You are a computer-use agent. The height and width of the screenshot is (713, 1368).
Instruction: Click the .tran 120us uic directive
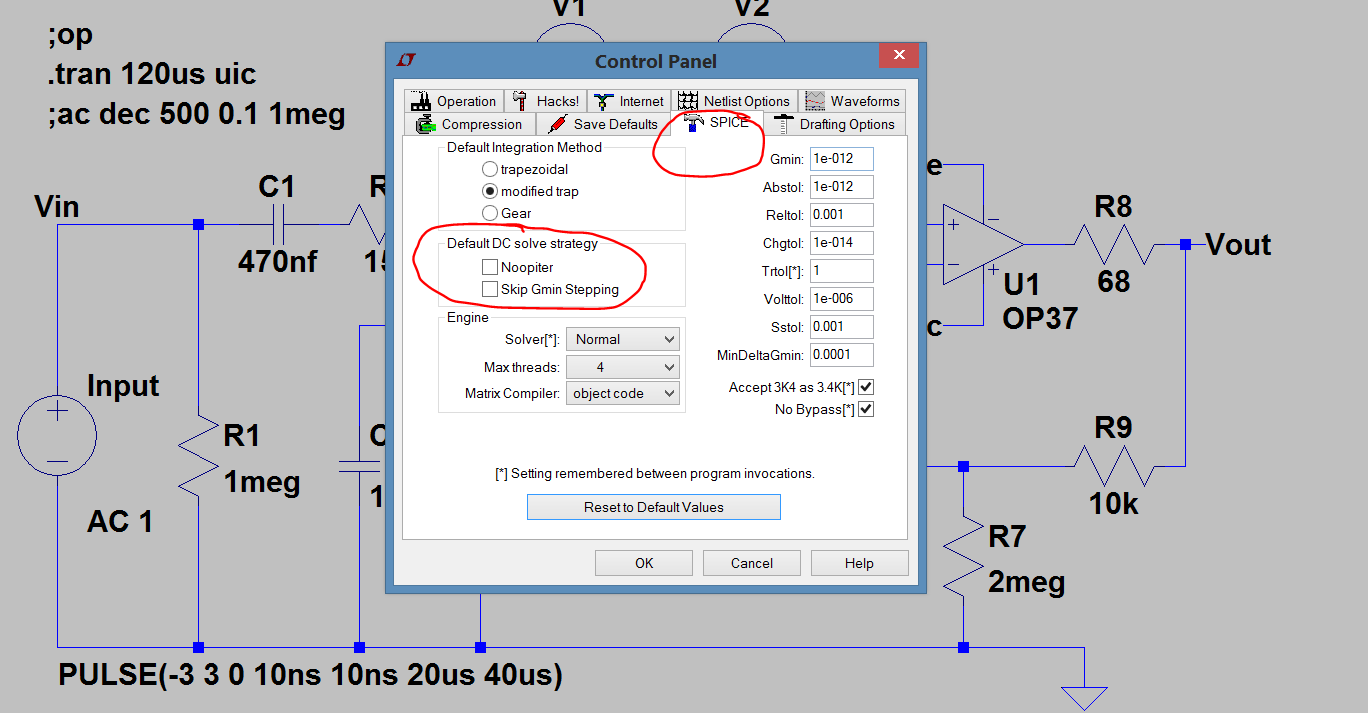151,74
